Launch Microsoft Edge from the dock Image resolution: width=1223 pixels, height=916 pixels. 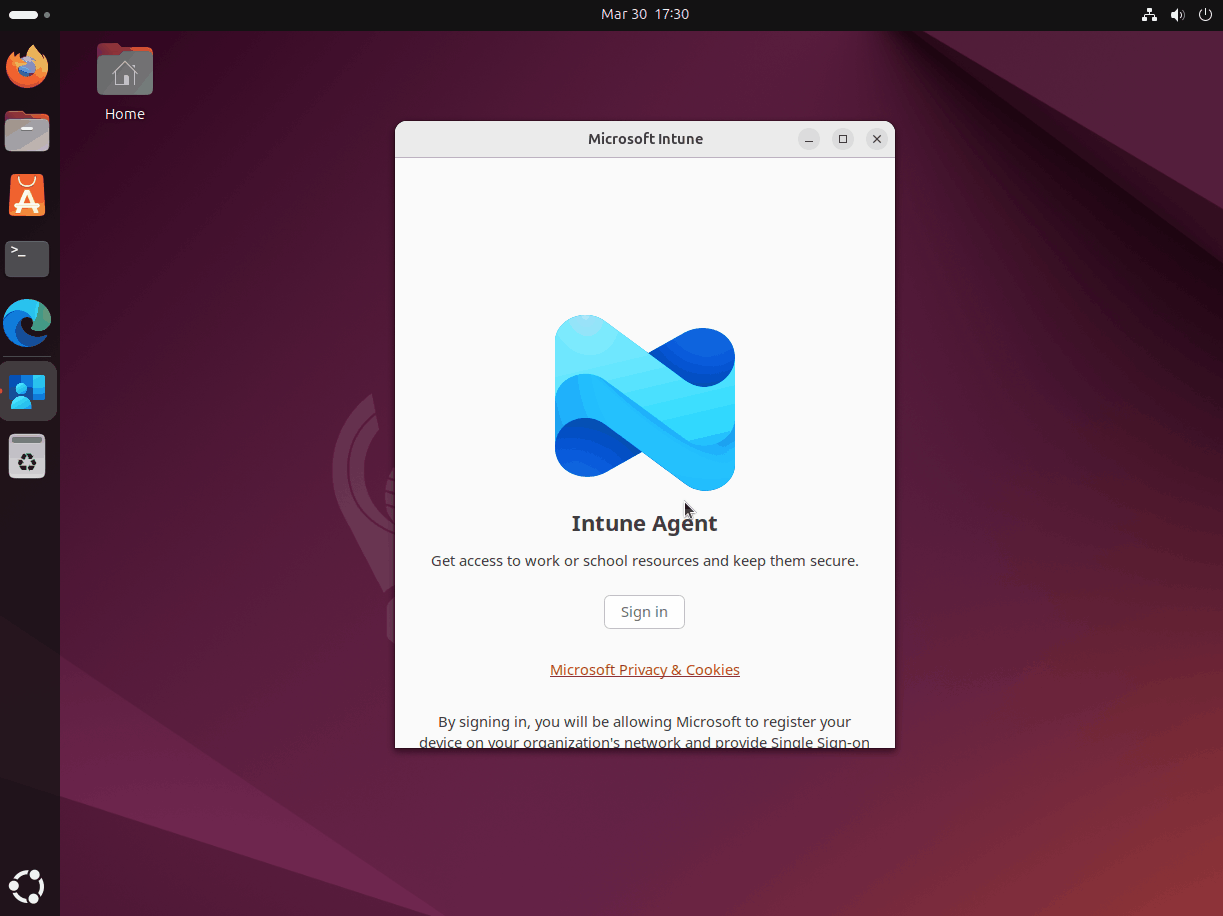point(27,323)
